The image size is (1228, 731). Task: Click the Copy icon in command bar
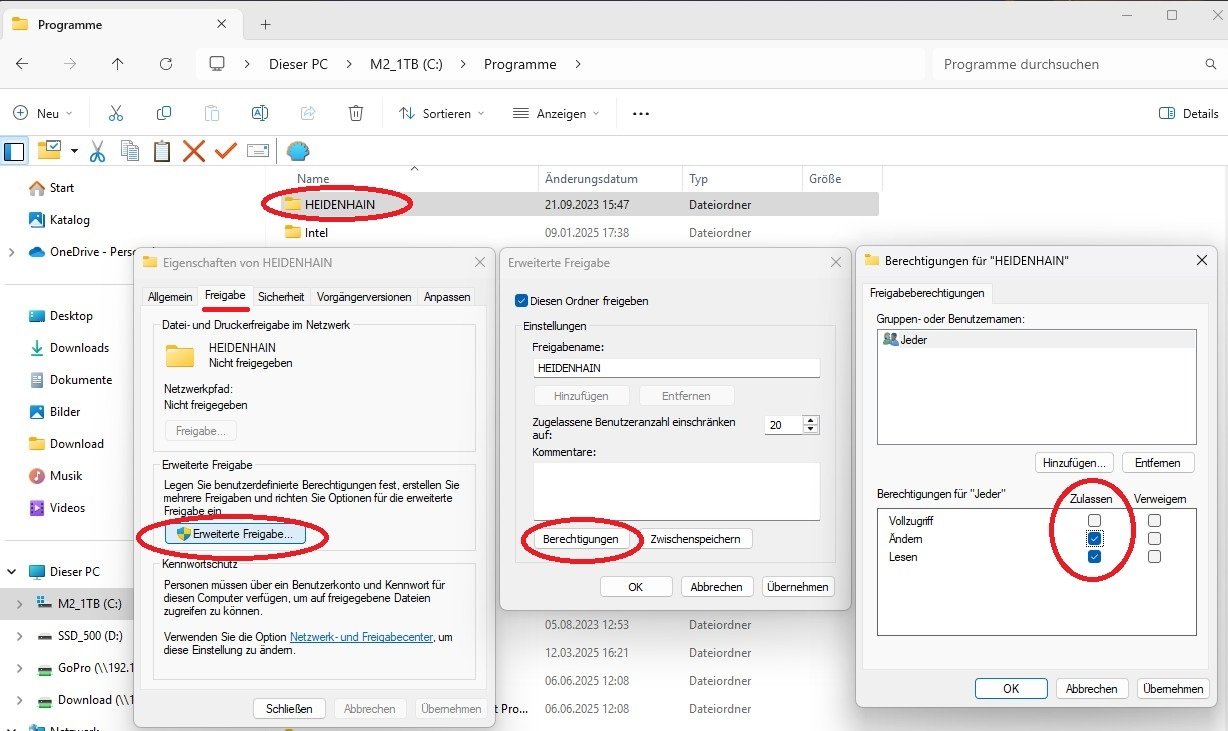pos(164,113)
